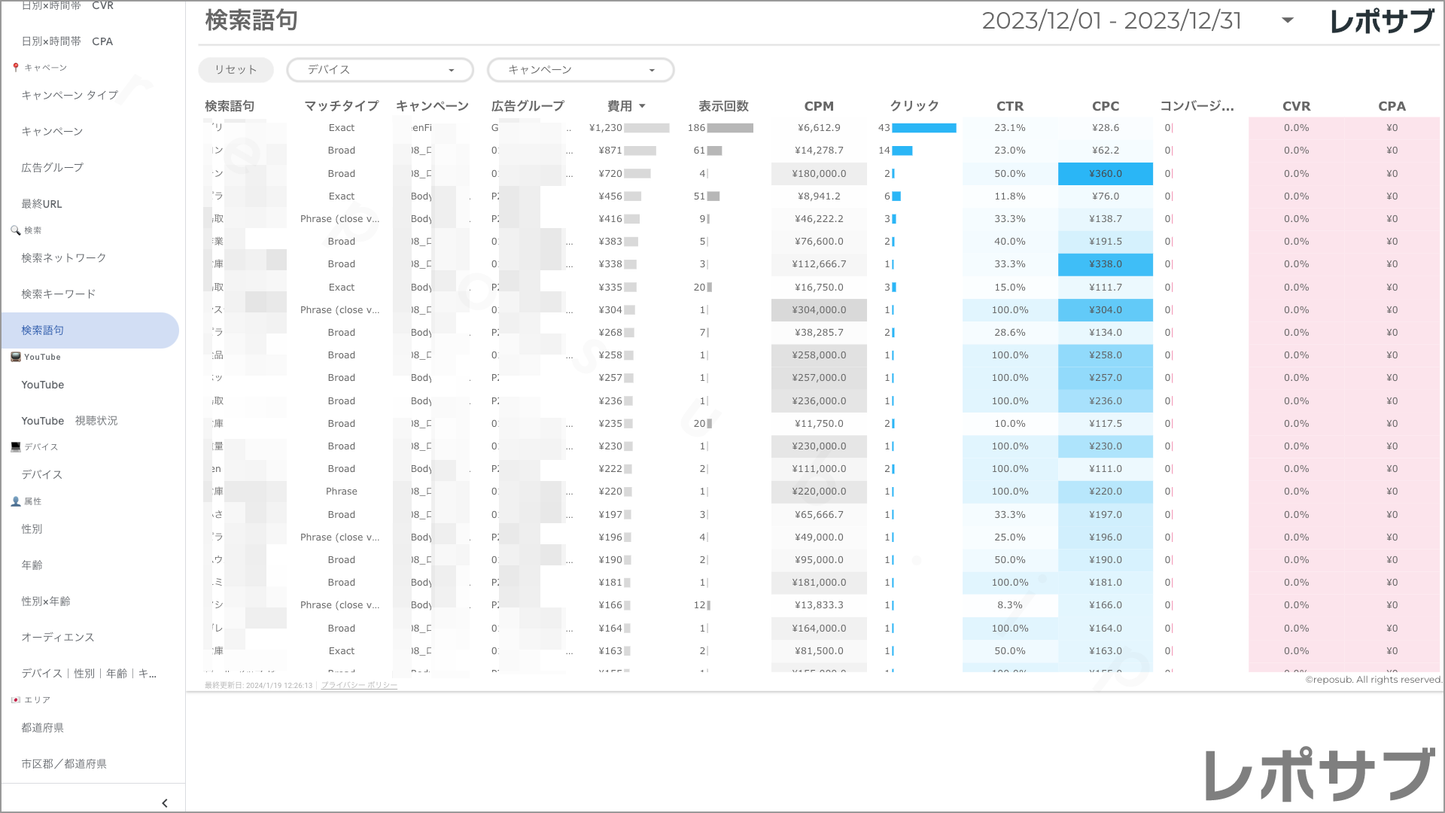Click the pin icon beside キャンペーン section
1445x813 pixels.
point(15,68)
